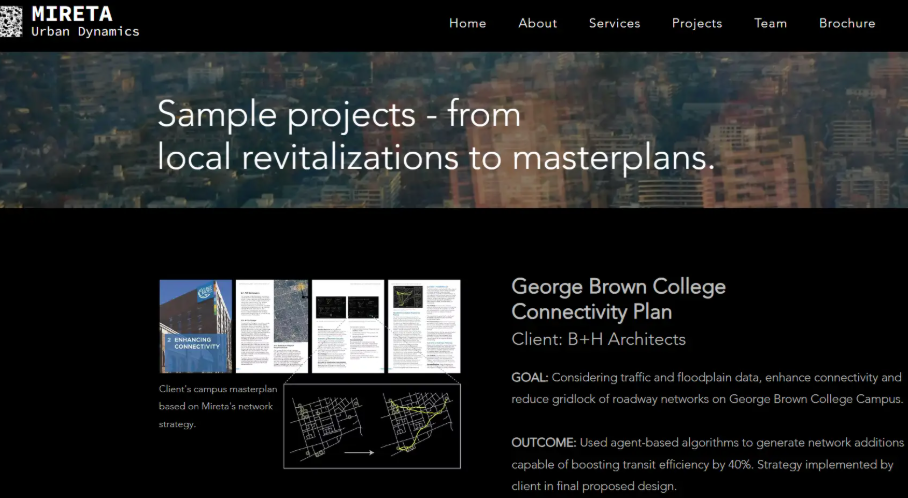Click the Mireta pixelated logo icon
Image resolution: width=908 pixels, height=498 pixels.
(11, 21)
